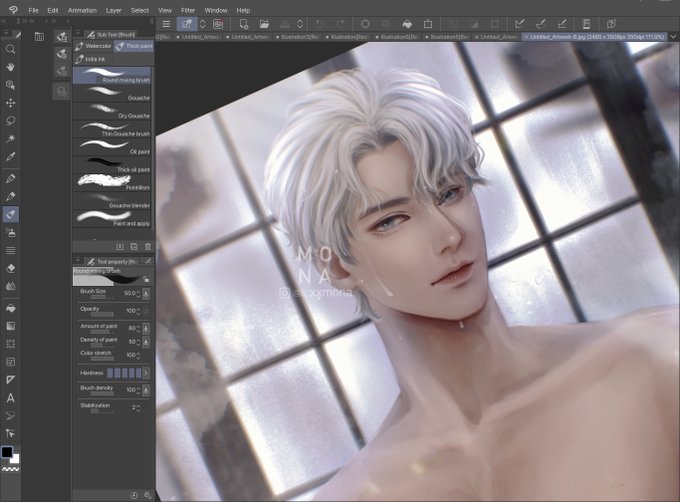Click the Open file folder icon

click(x=264, y=24)
